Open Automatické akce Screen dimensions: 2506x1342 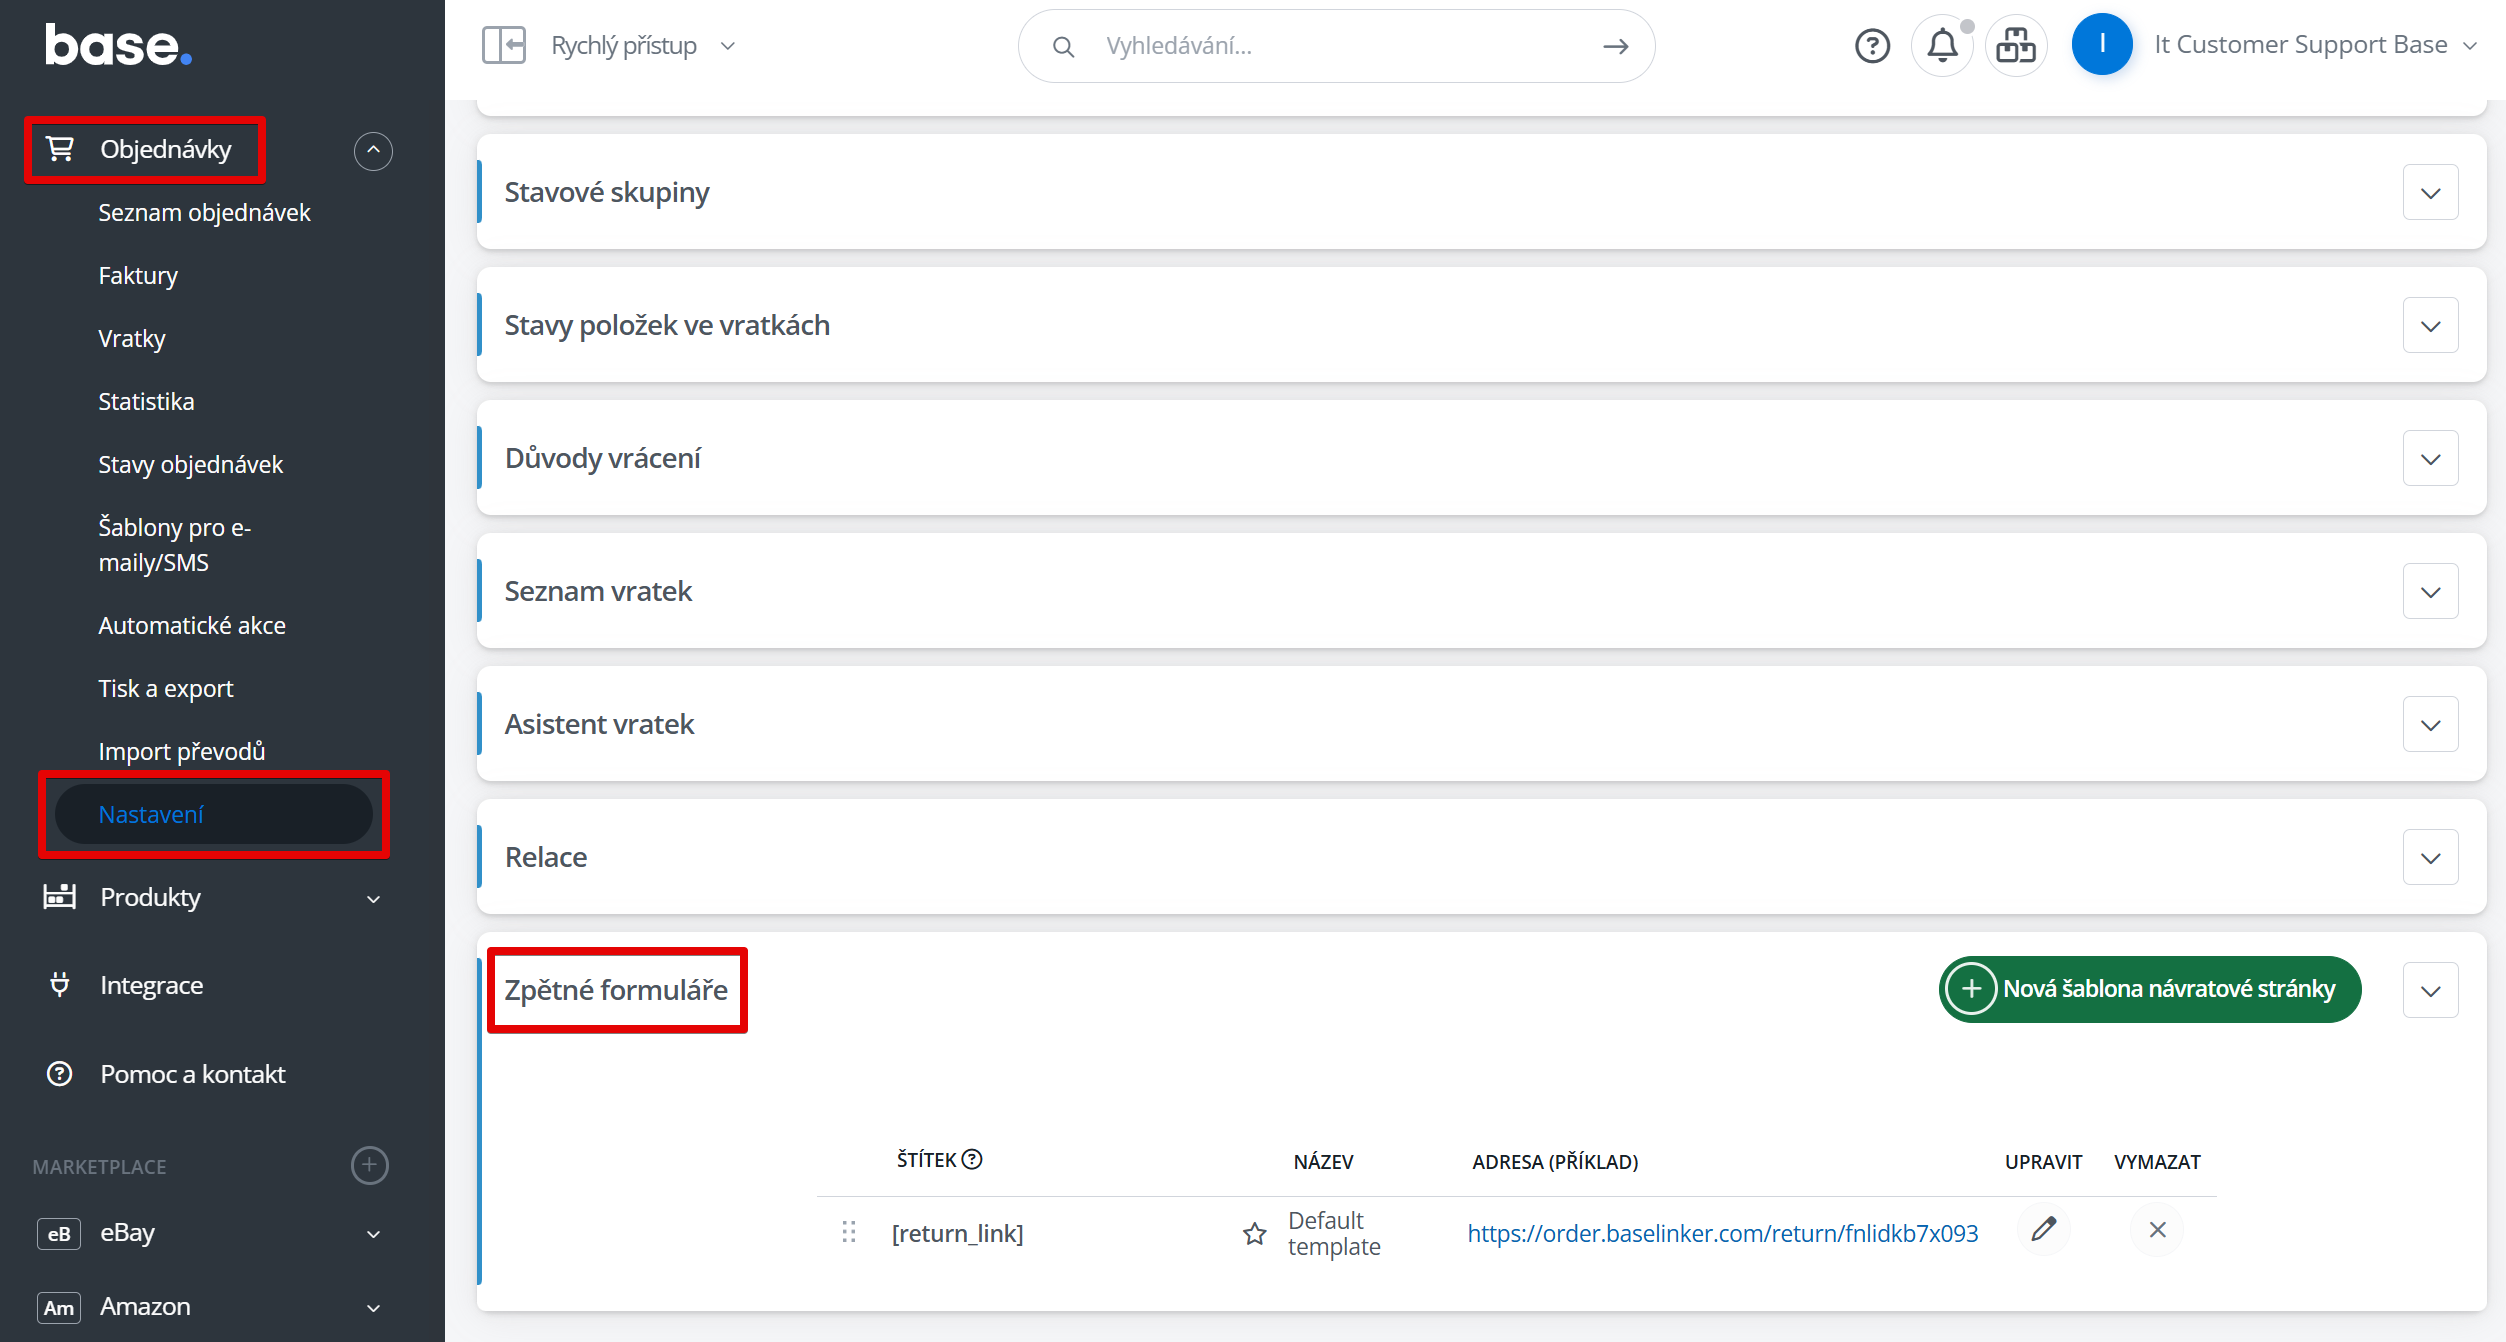pyautogui.click(x=192, y=626)
